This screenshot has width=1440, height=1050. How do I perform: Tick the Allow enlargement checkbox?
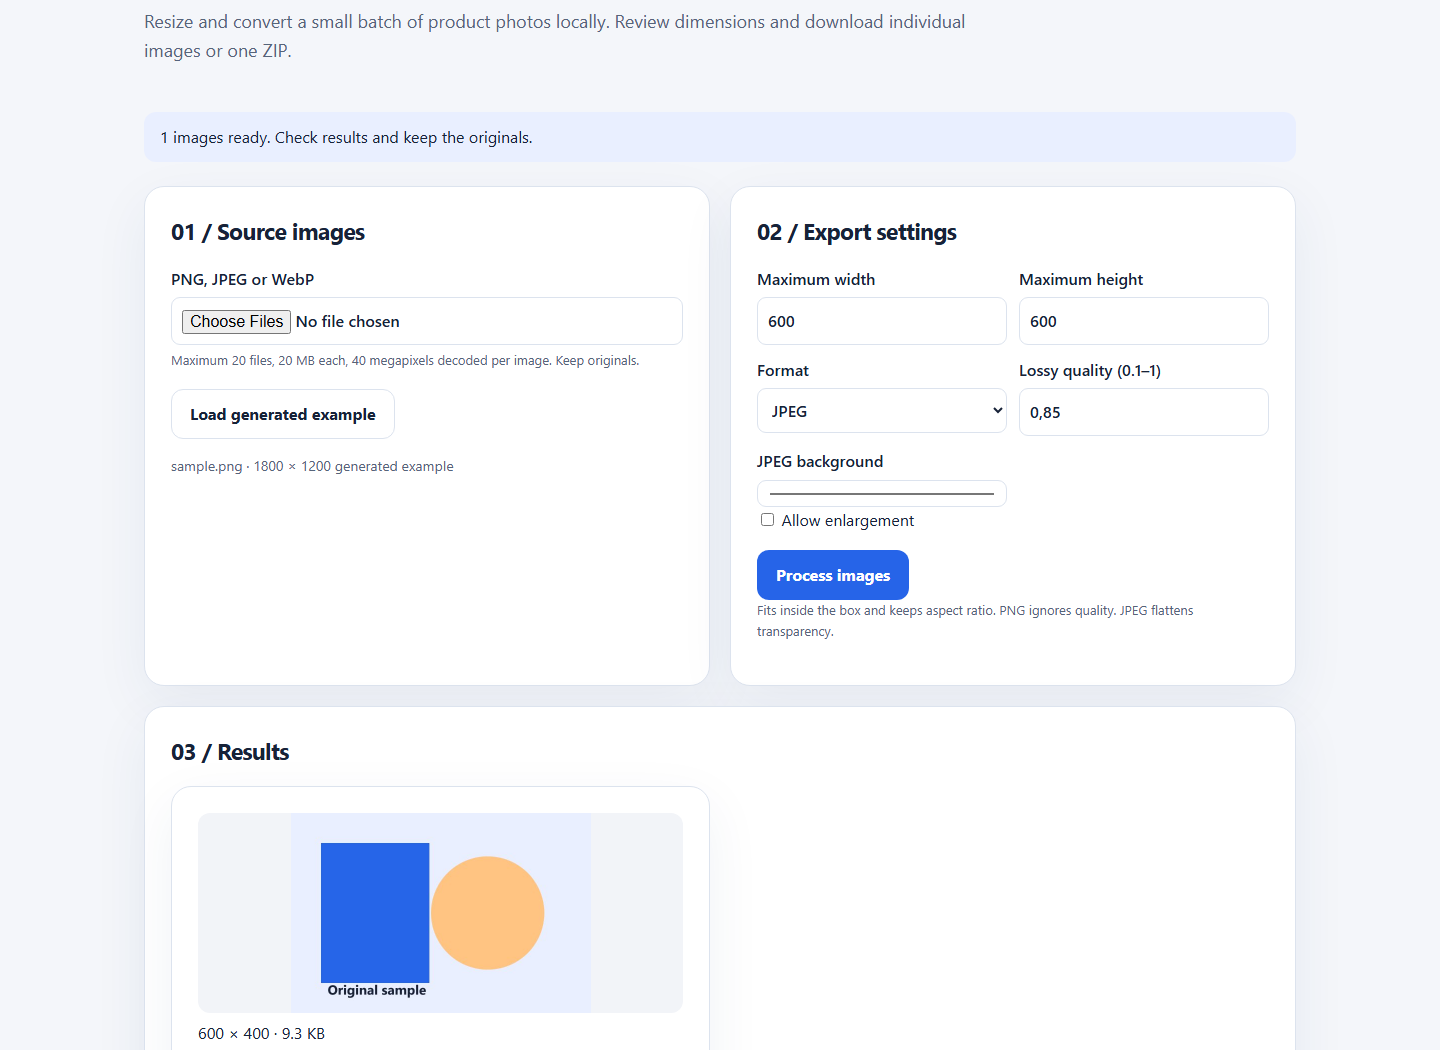767,520
